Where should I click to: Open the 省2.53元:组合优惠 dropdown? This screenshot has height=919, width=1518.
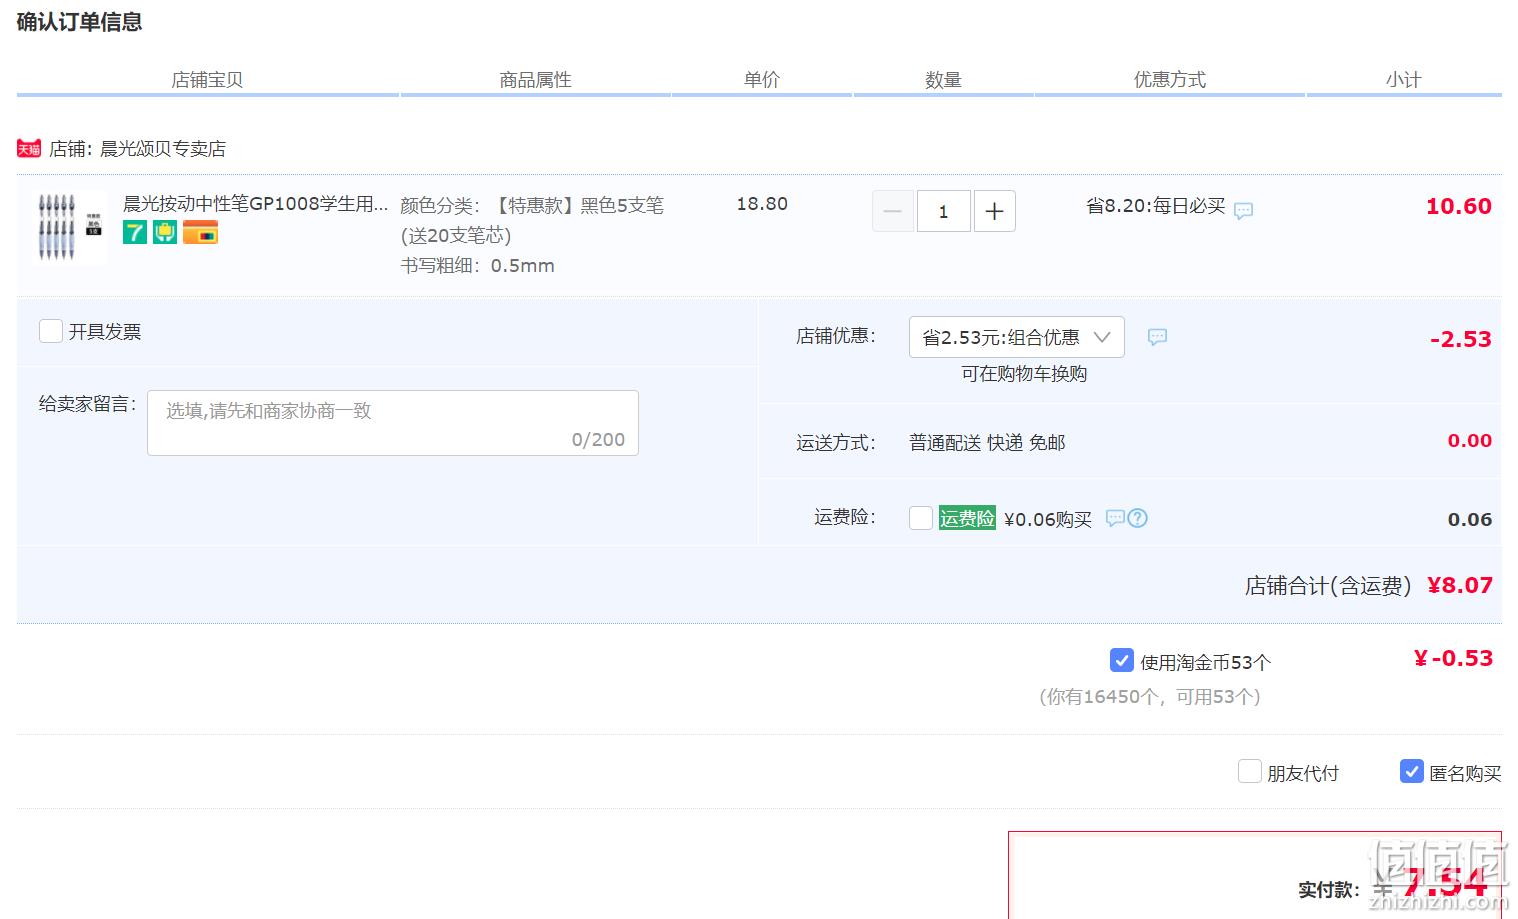click(x=1016, y=337)
